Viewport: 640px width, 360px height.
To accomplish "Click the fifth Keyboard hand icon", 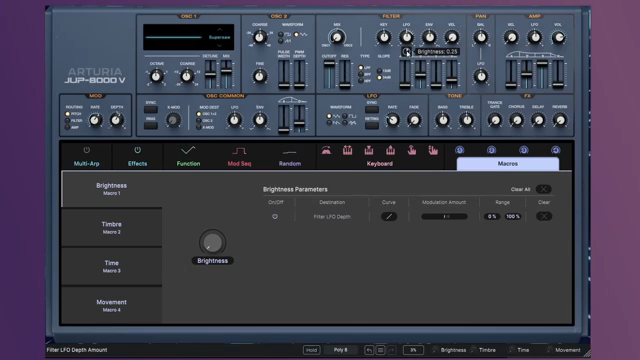I will [412, 150].
